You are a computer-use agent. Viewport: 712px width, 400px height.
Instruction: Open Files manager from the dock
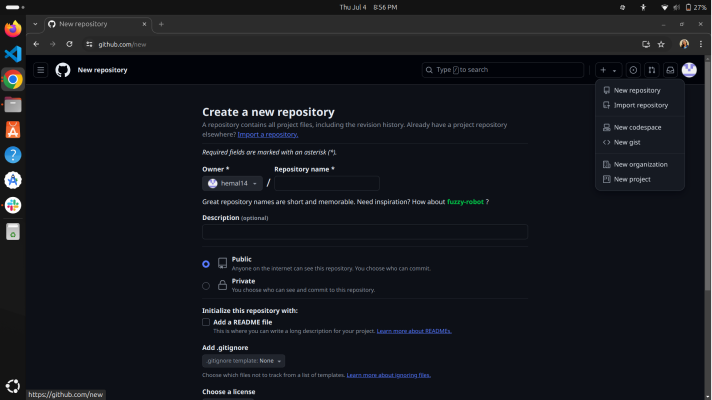click(x=13, y=105)
